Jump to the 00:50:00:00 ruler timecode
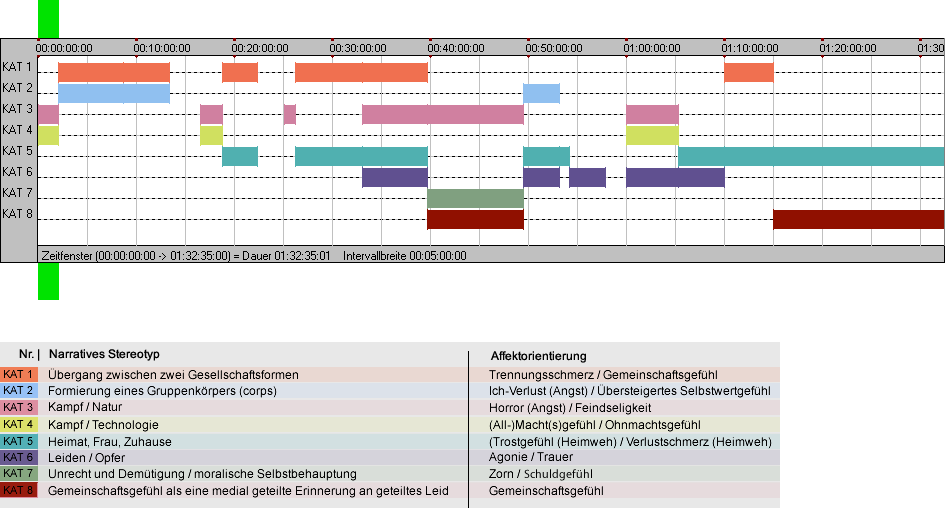Screen dimensions: 945x530 click(554, 48)
